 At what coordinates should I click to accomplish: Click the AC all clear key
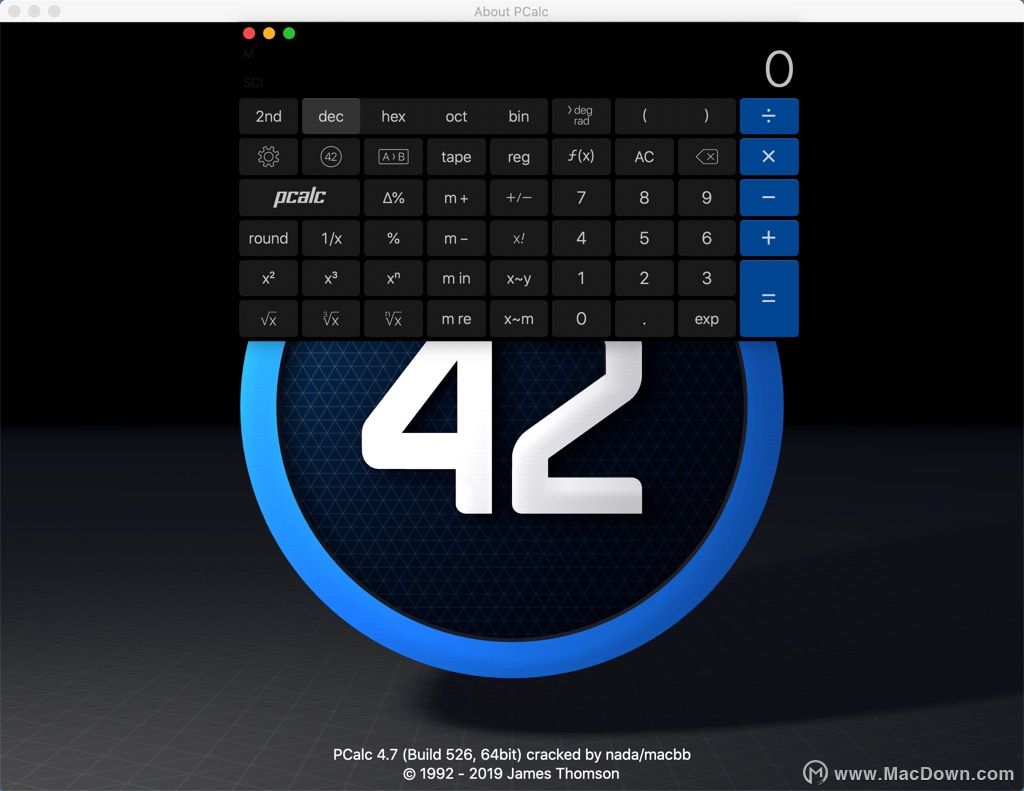click(x=644, y=157)
